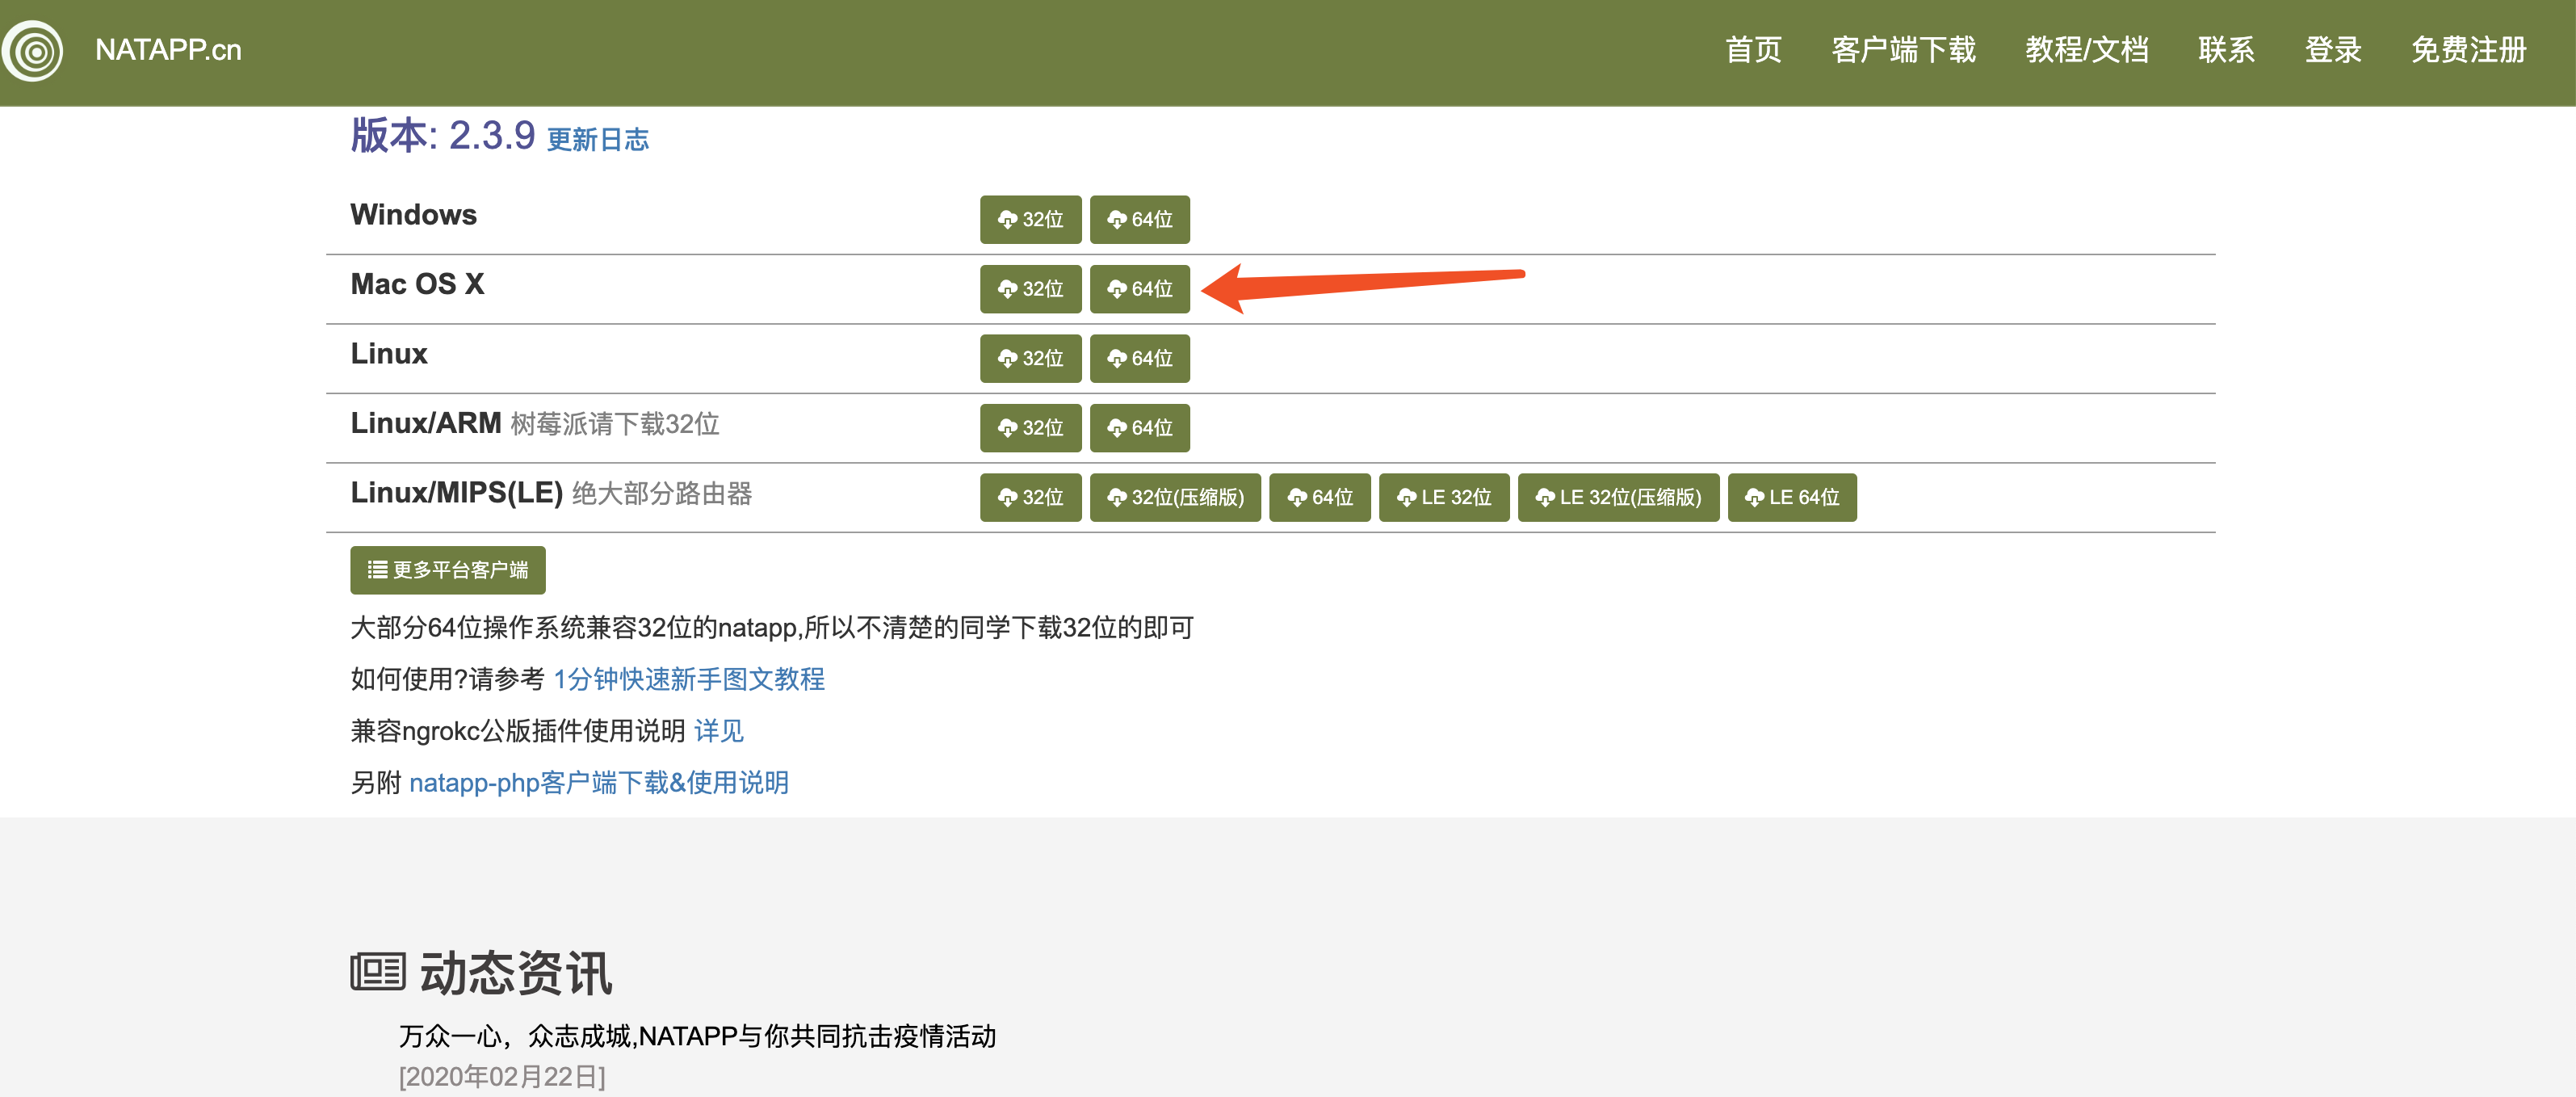2576x1097 pixels.
Task: Download the MIPS 32位(压缩版) client
Action: click(1175, 498)
